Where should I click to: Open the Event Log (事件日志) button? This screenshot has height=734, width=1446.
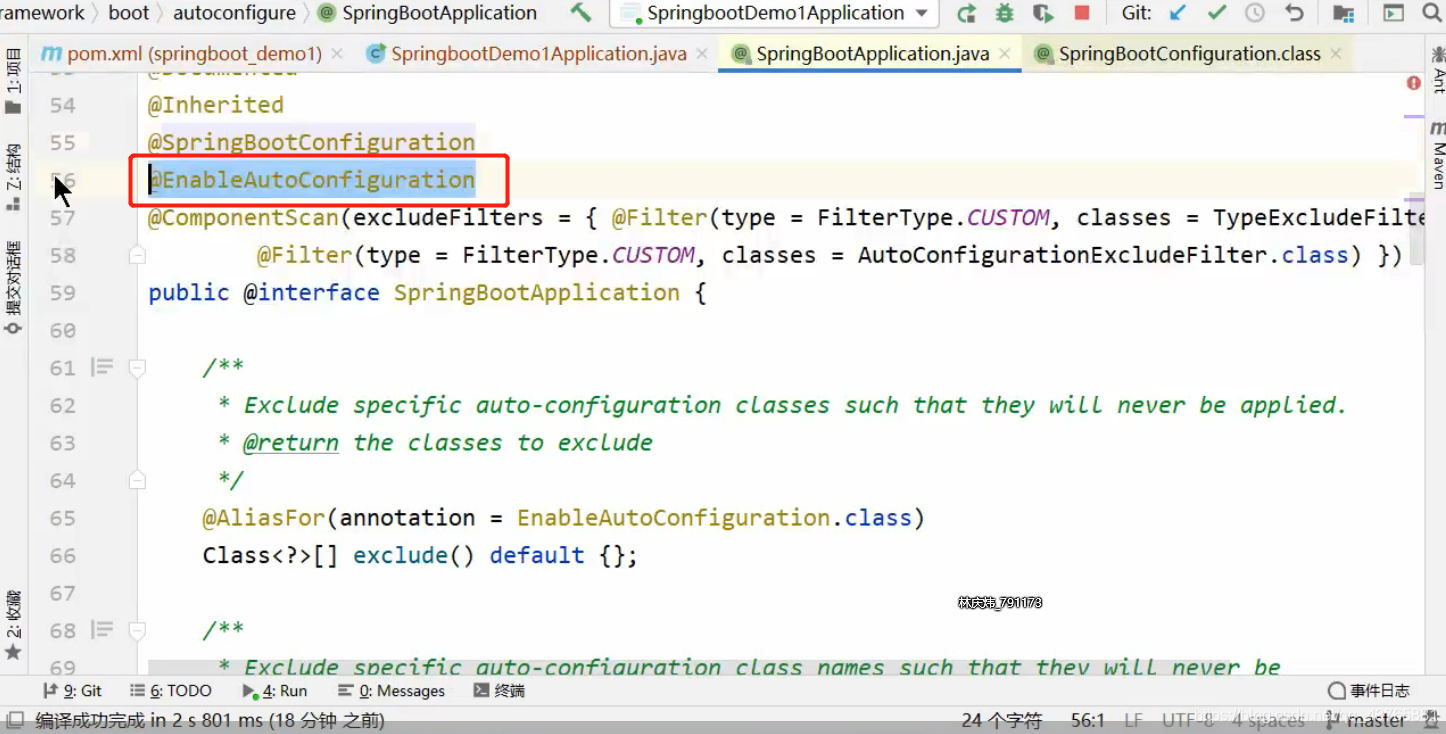pos(1369,691)
